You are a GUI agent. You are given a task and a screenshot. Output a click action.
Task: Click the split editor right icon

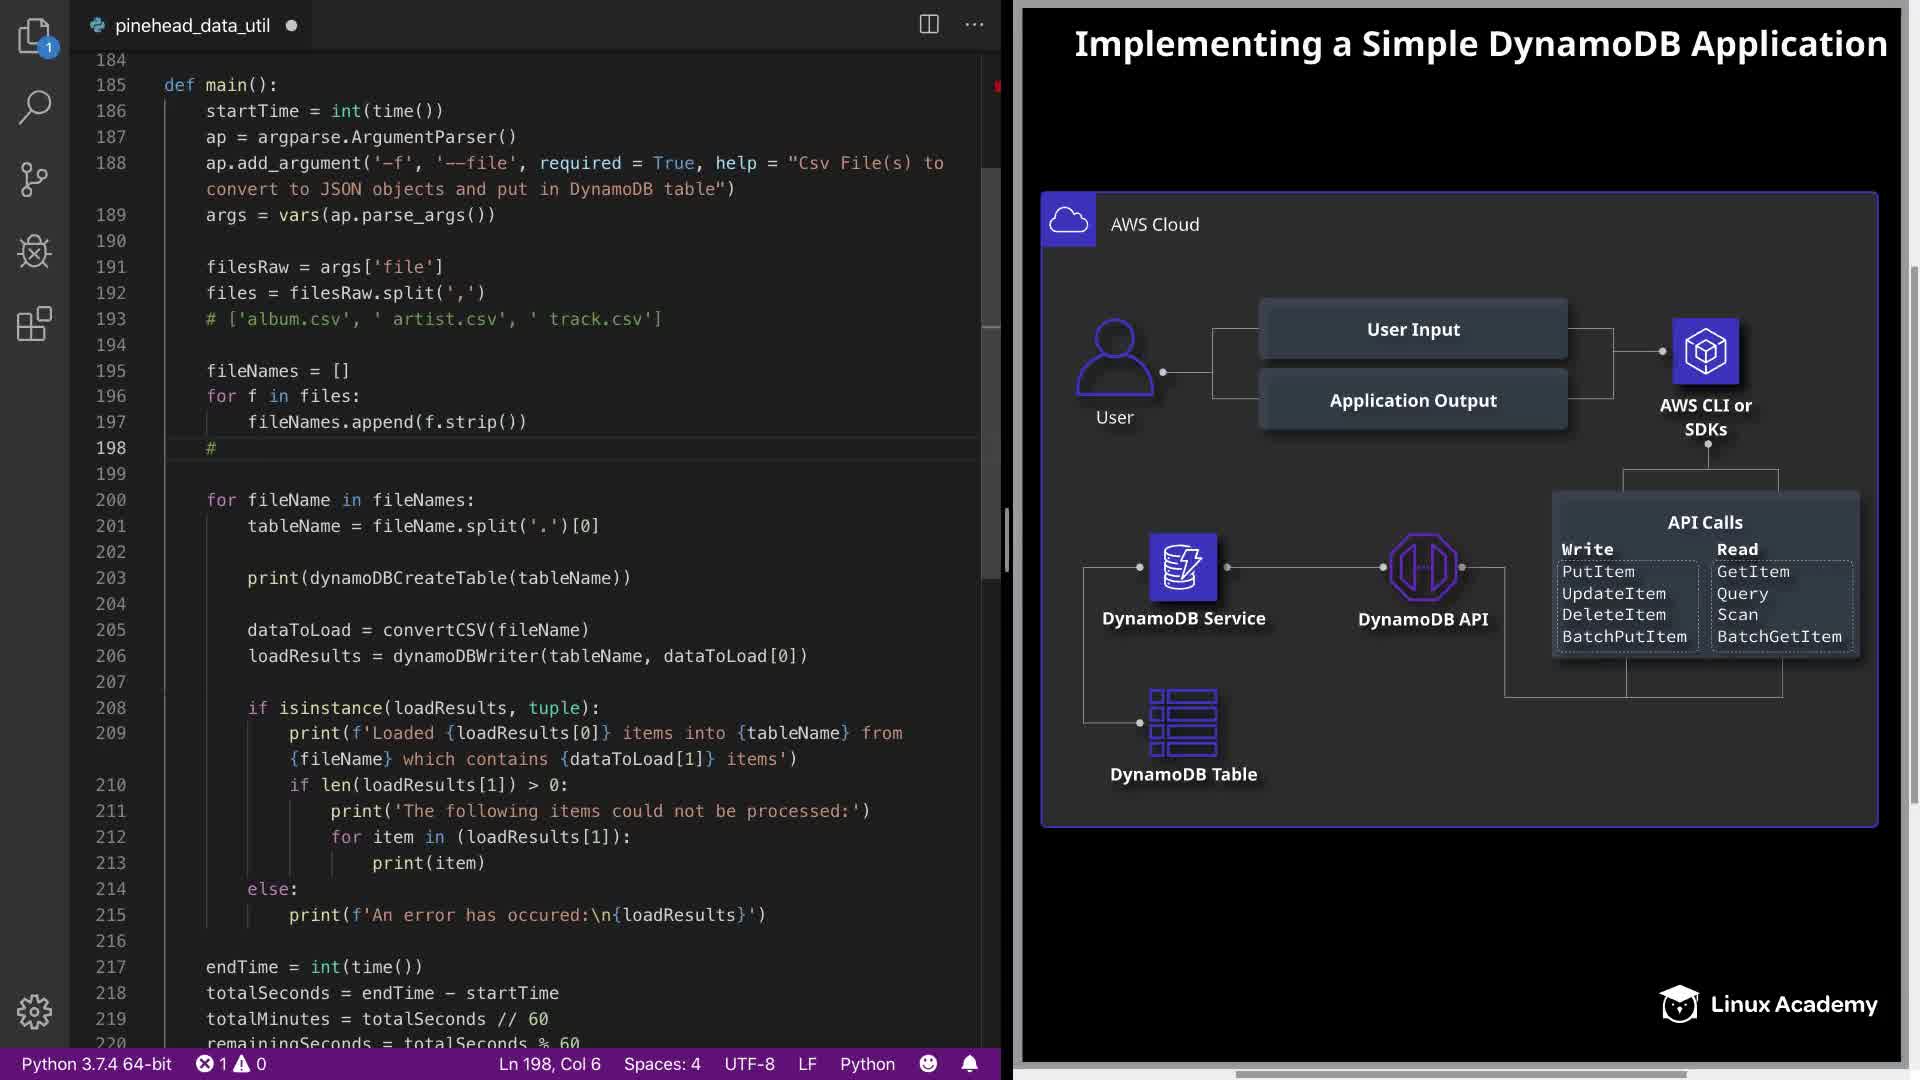(929, 25)
